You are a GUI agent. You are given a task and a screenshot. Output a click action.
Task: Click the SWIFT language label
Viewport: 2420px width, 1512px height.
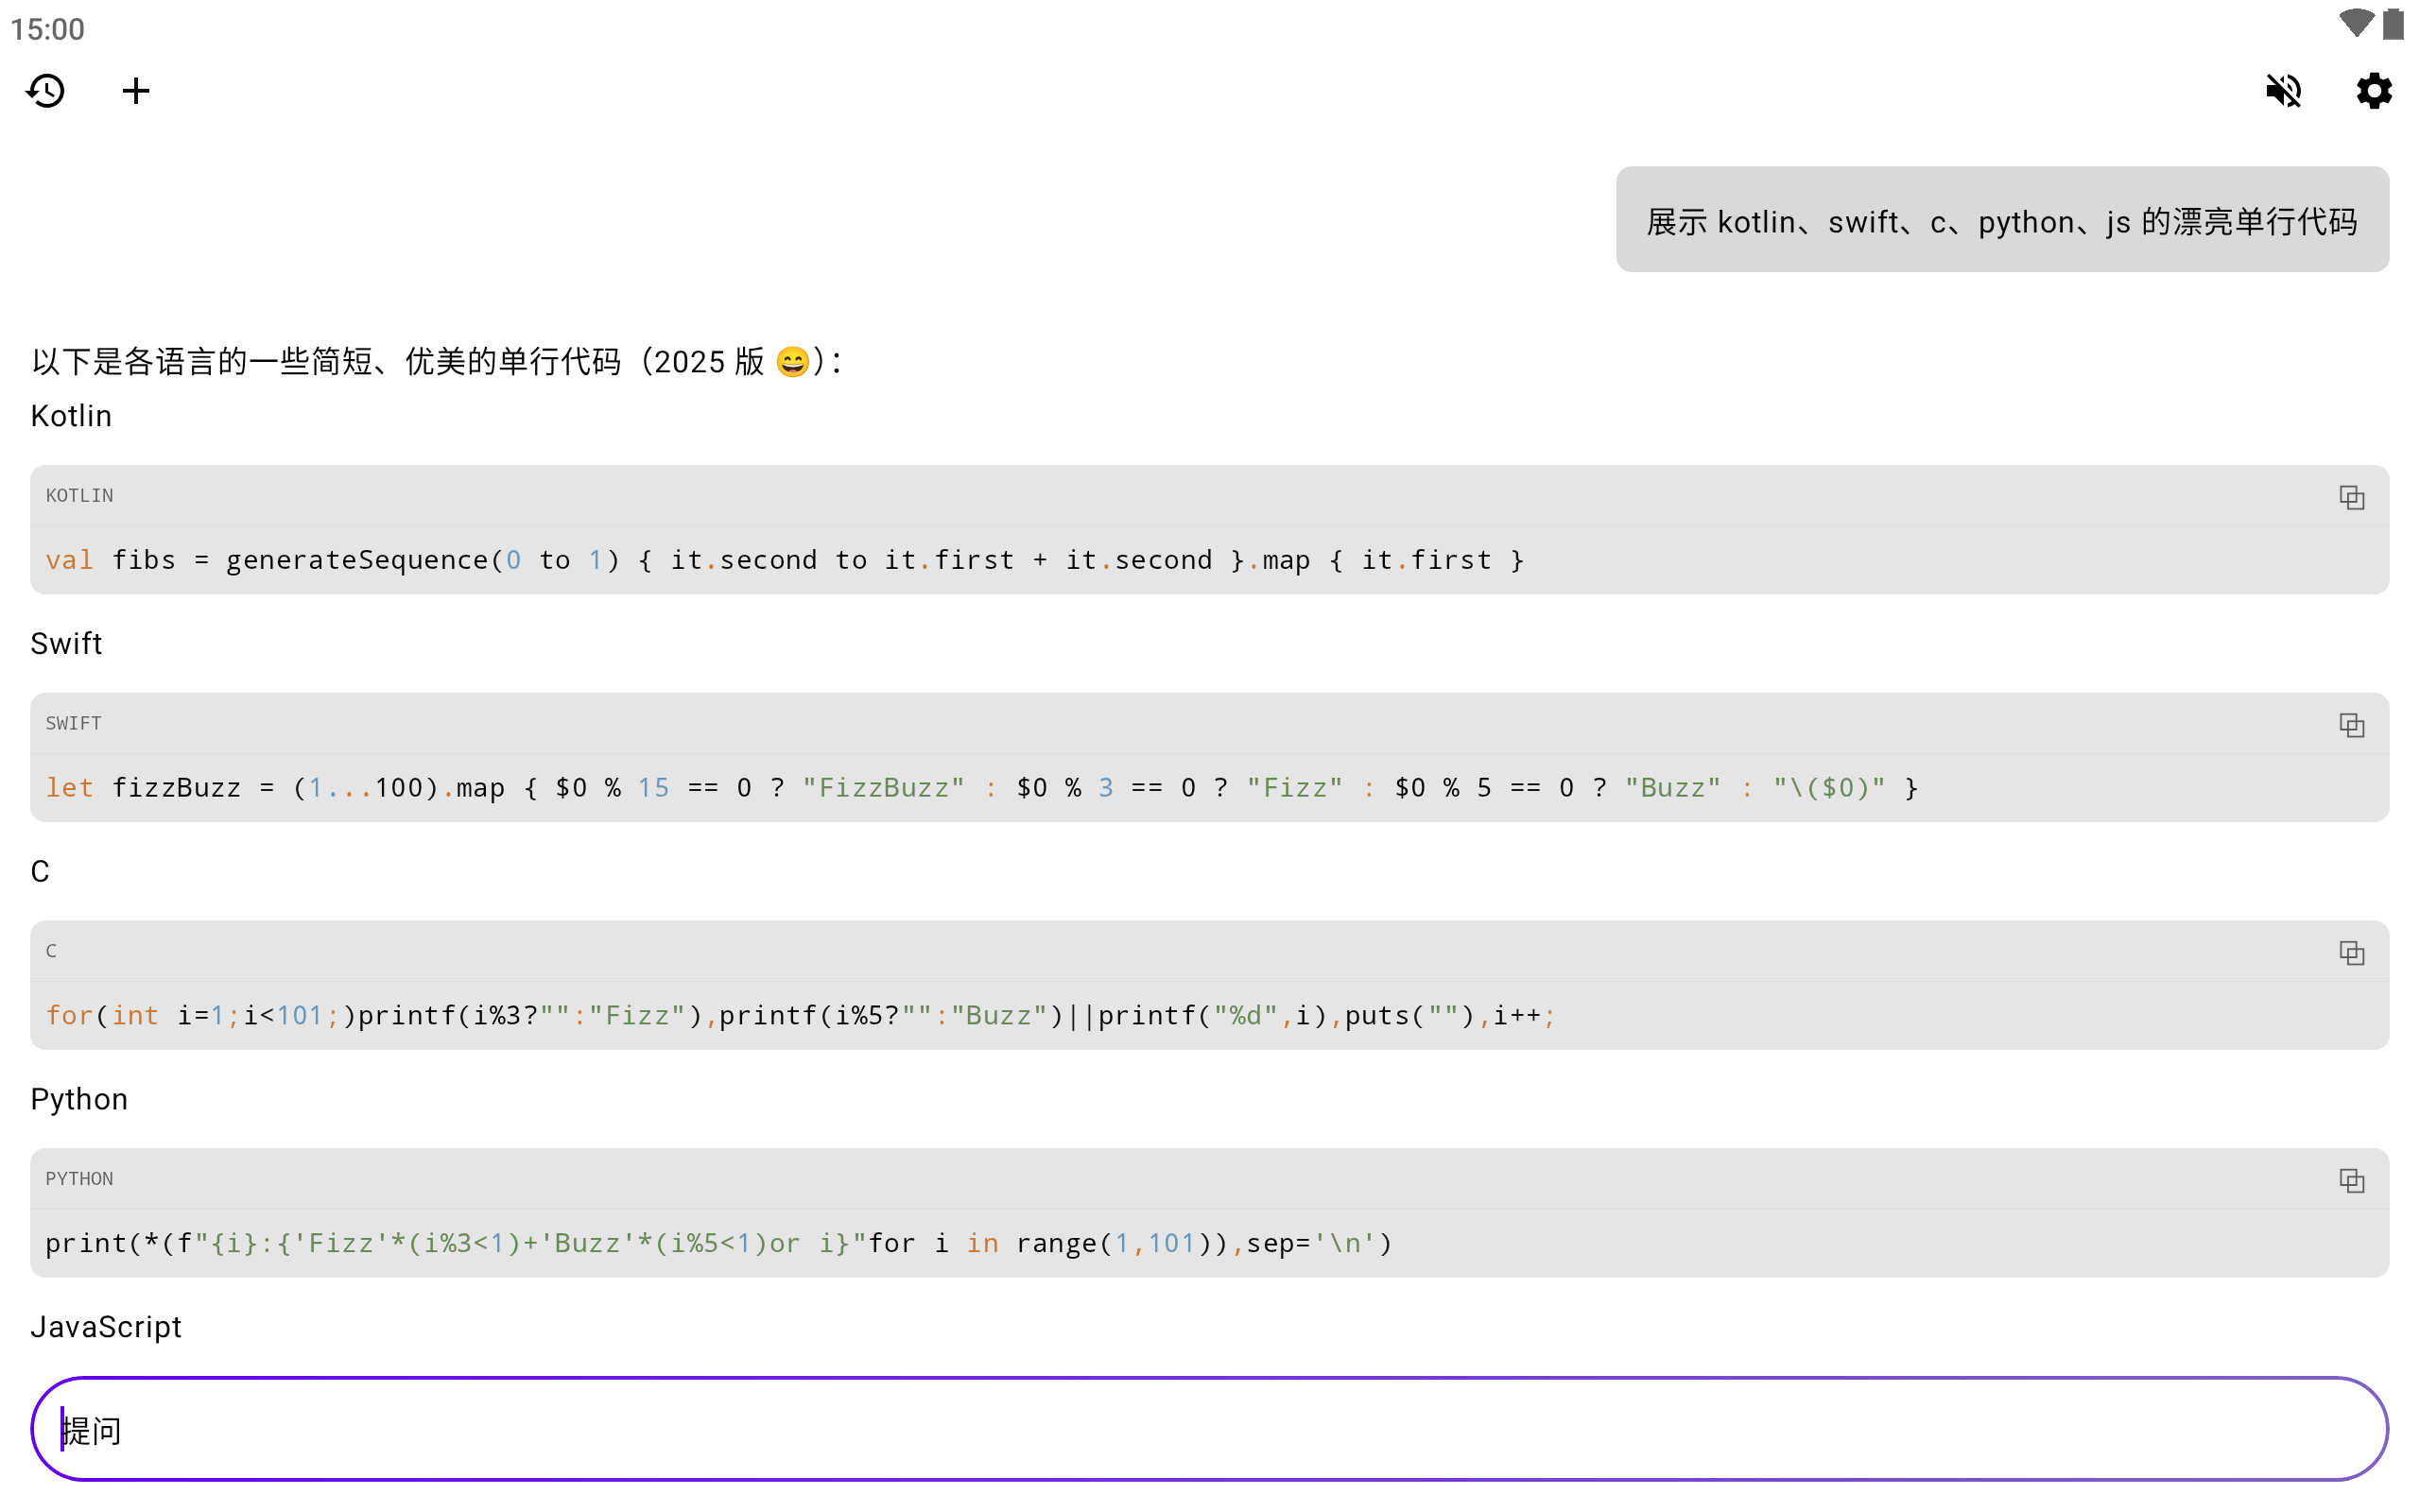pos(73,724)
